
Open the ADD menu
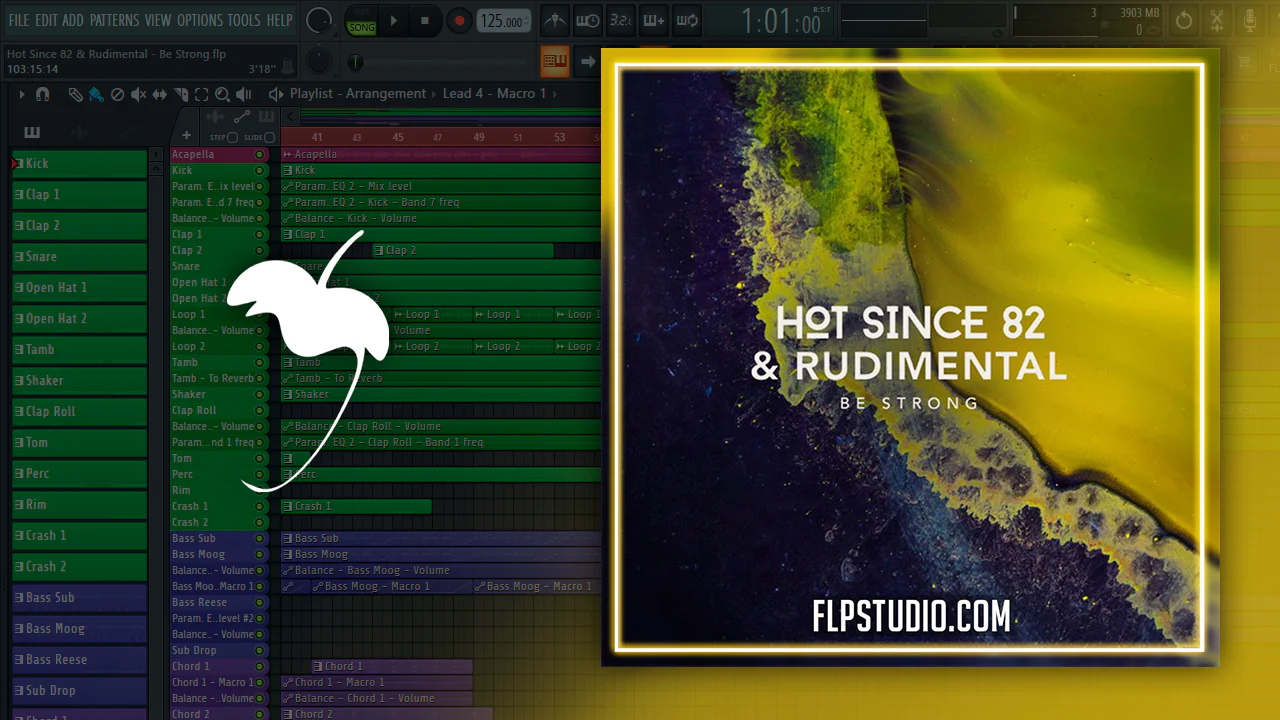73,20
